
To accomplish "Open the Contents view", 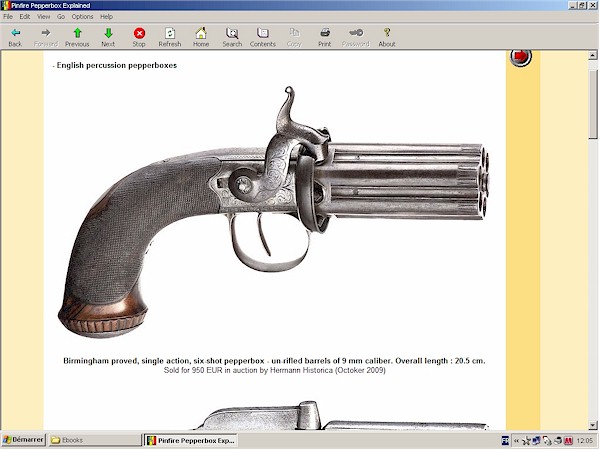I will pos(263,38).
